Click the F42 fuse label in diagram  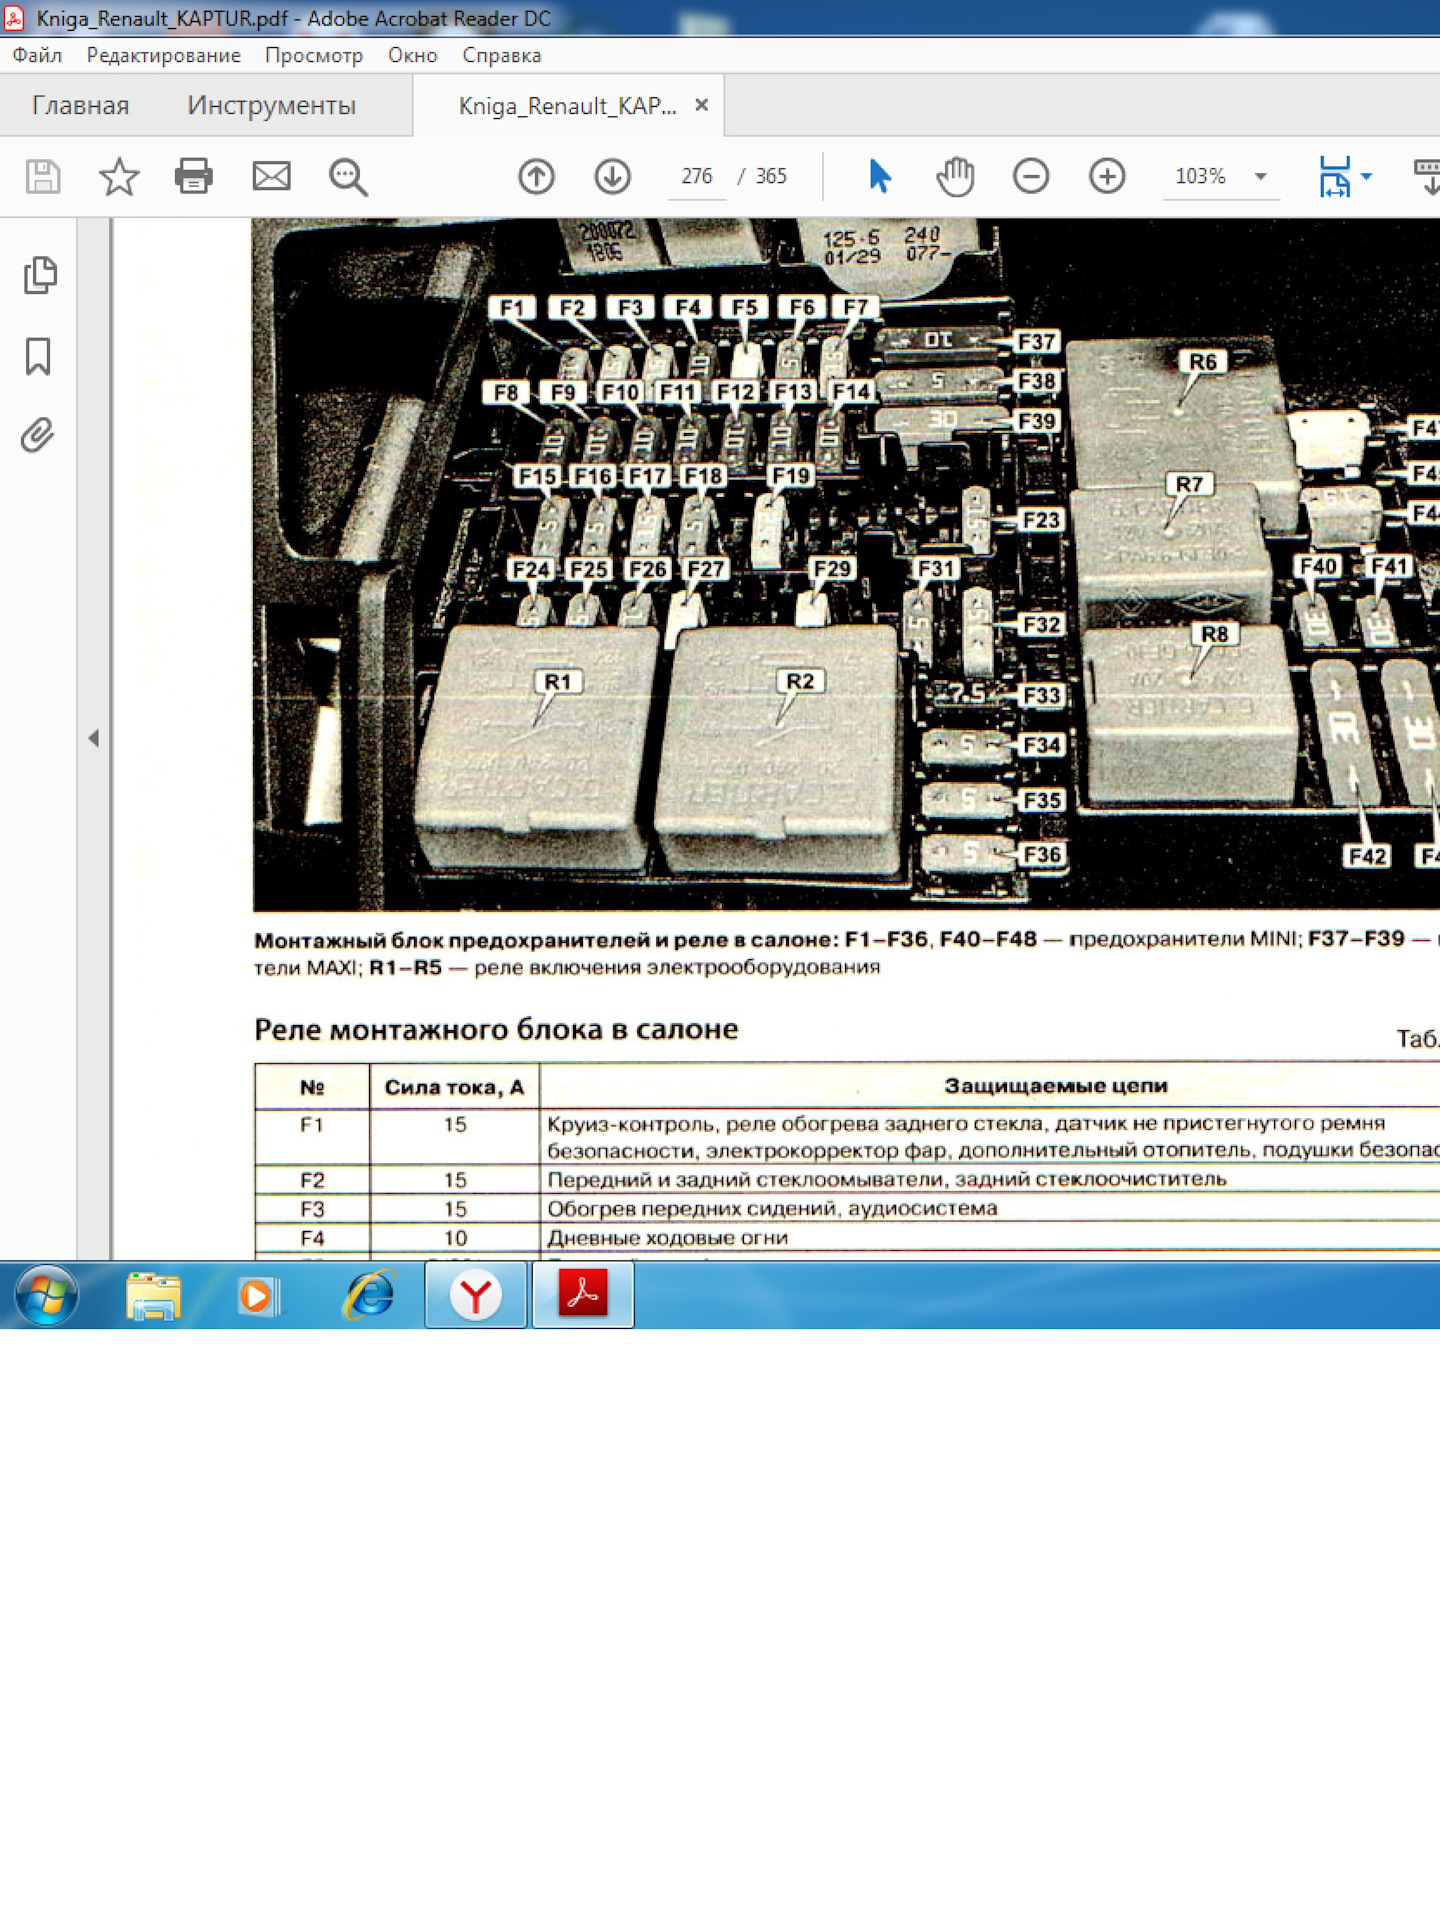click(1367, 856)
